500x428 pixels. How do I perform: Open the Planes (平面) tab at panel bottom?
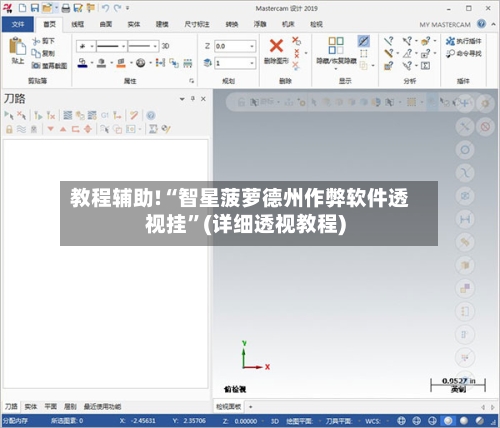pyautogui.click(x=51, y=406)
